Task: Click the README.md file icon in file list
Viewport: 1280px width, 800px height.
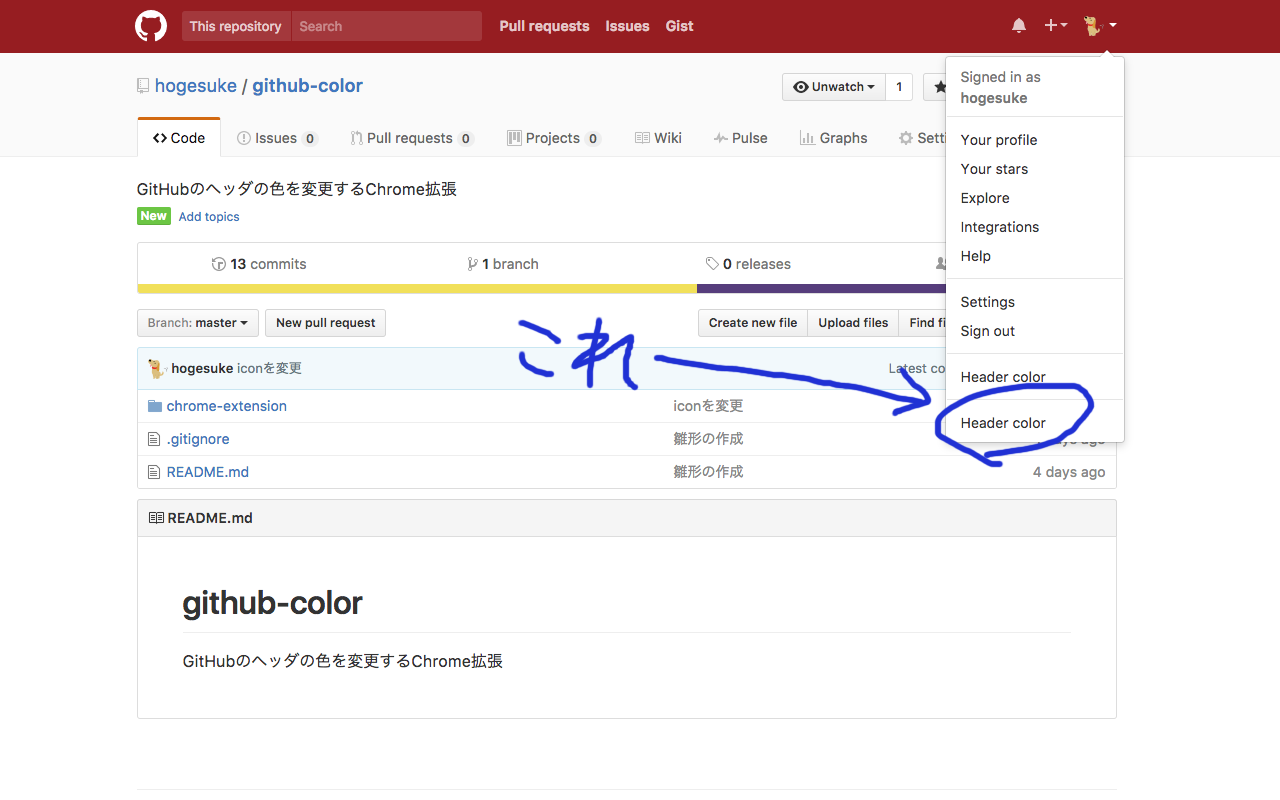Action: 154,472
